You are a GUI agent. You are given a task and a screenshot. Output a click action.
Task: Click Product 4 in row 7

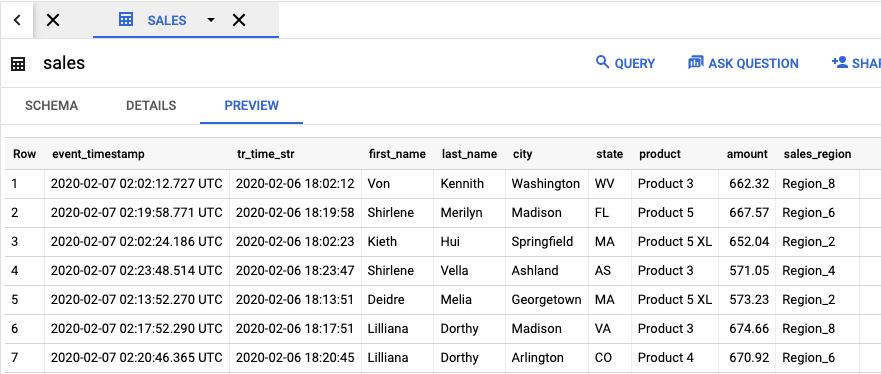pos(666,358)
